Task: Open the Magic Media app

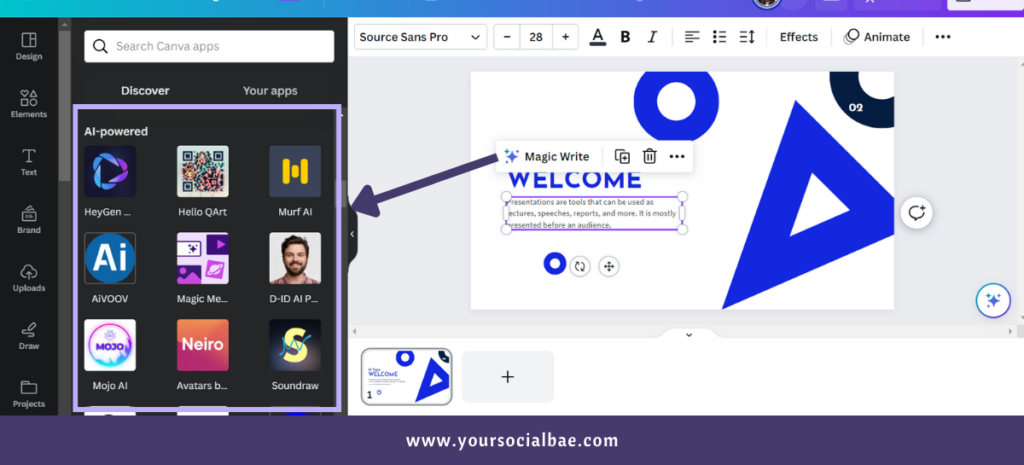Action: (202, 258)
